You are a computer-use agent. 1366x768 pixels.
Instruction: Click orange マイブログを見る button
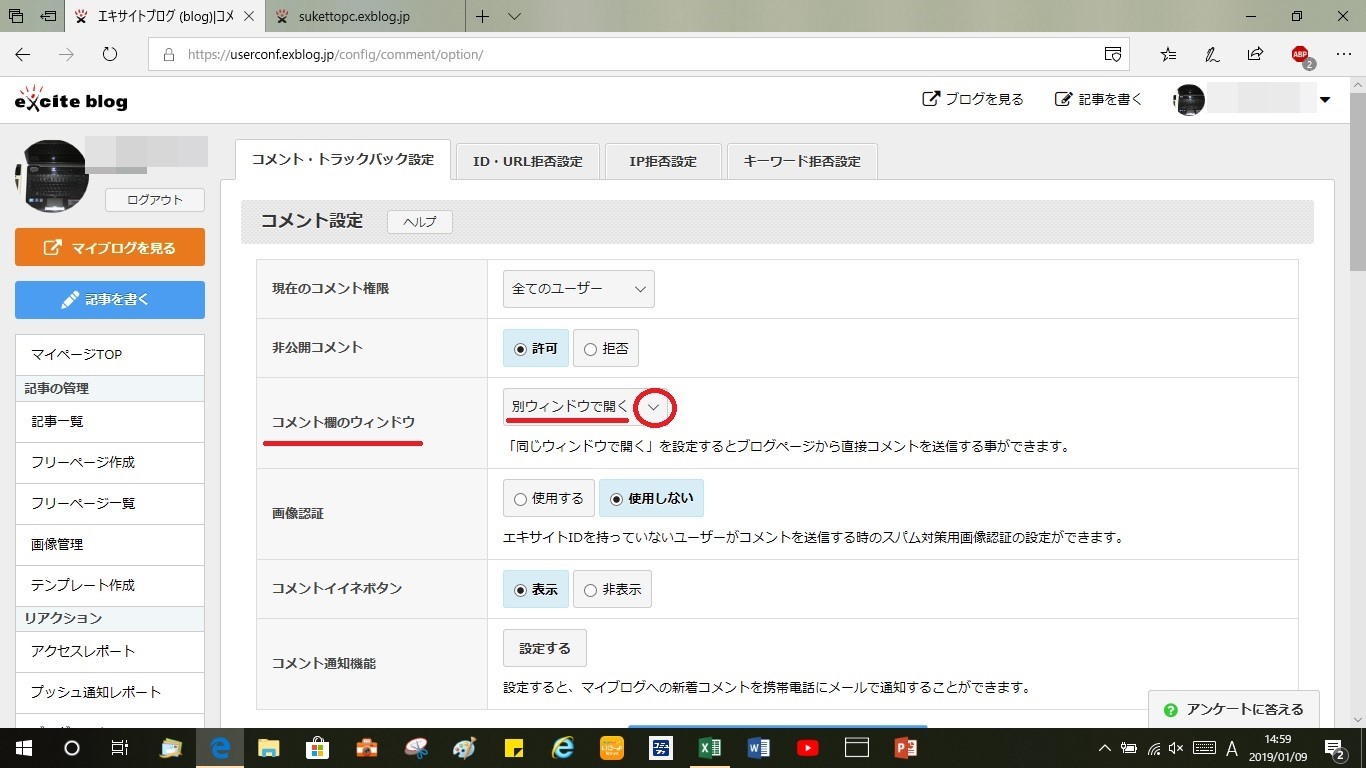(x=110, y=247)
